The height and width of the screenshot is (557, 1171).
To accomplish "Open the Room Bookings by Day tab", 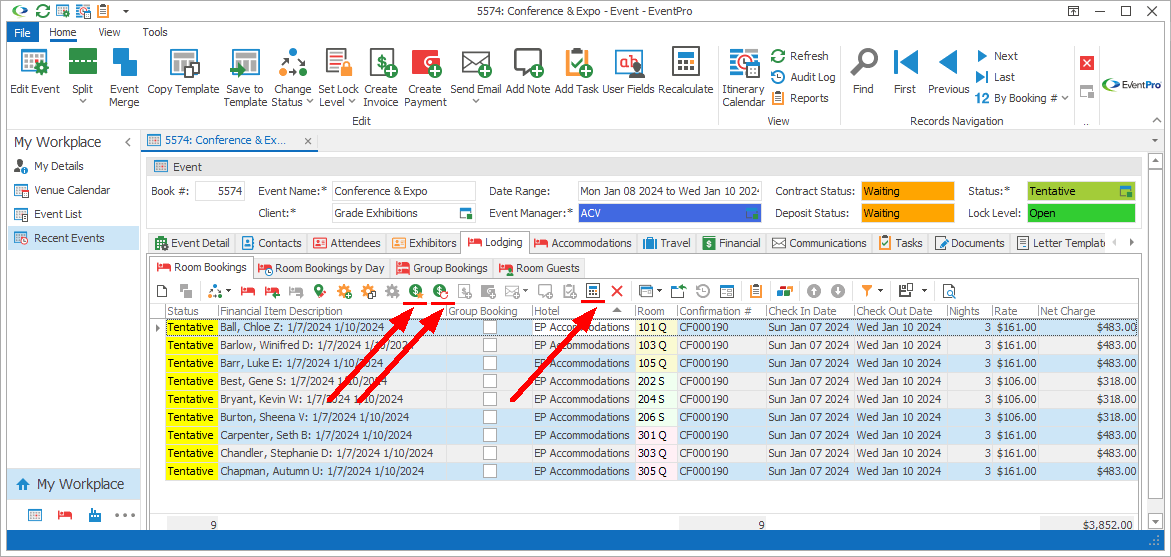I will click(x=323, y=267).
